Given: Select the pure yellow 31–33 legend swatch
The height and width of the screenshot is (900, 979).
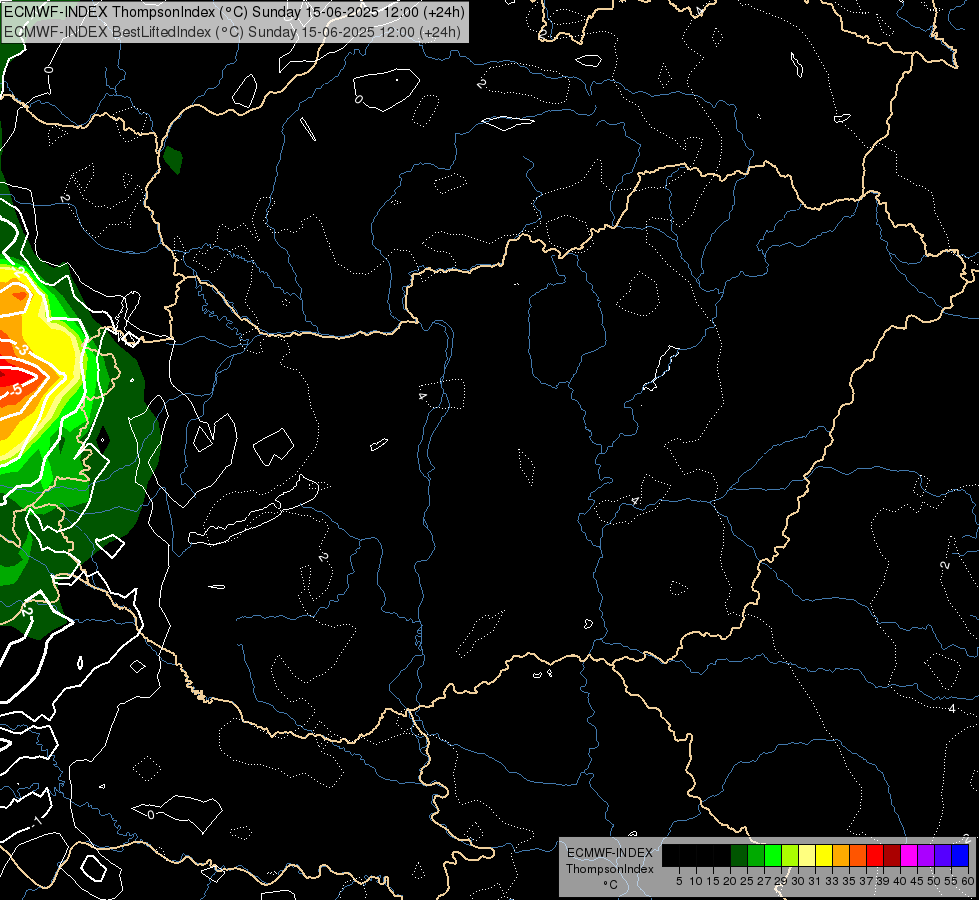Looking at the screenshot, I should coord(824,855).
